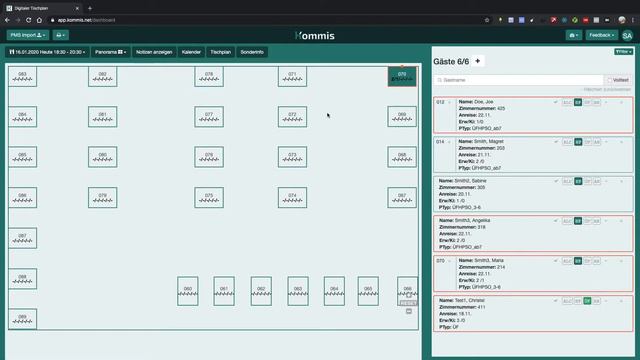Toggle highlighted green meal badge for Smith3, Maria
This screenshot has width=640, height=360.
[578, 261]
